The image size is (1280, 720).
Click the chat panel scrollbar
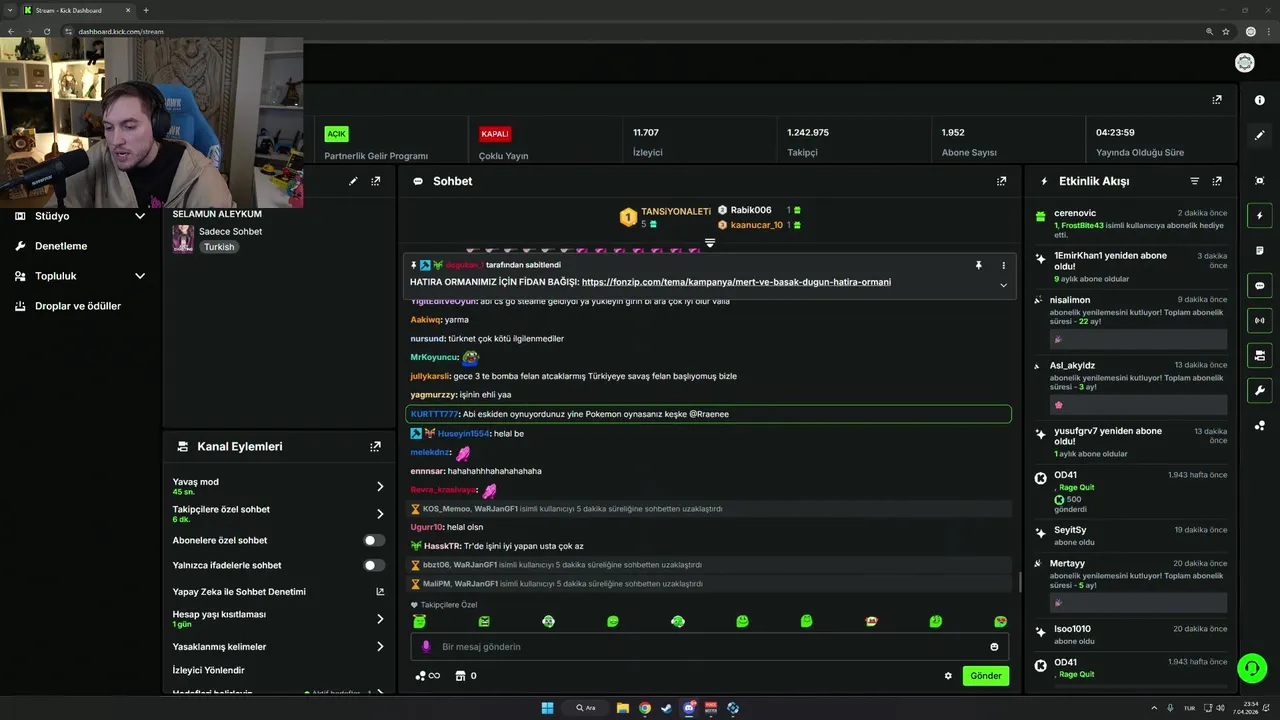1019,582
